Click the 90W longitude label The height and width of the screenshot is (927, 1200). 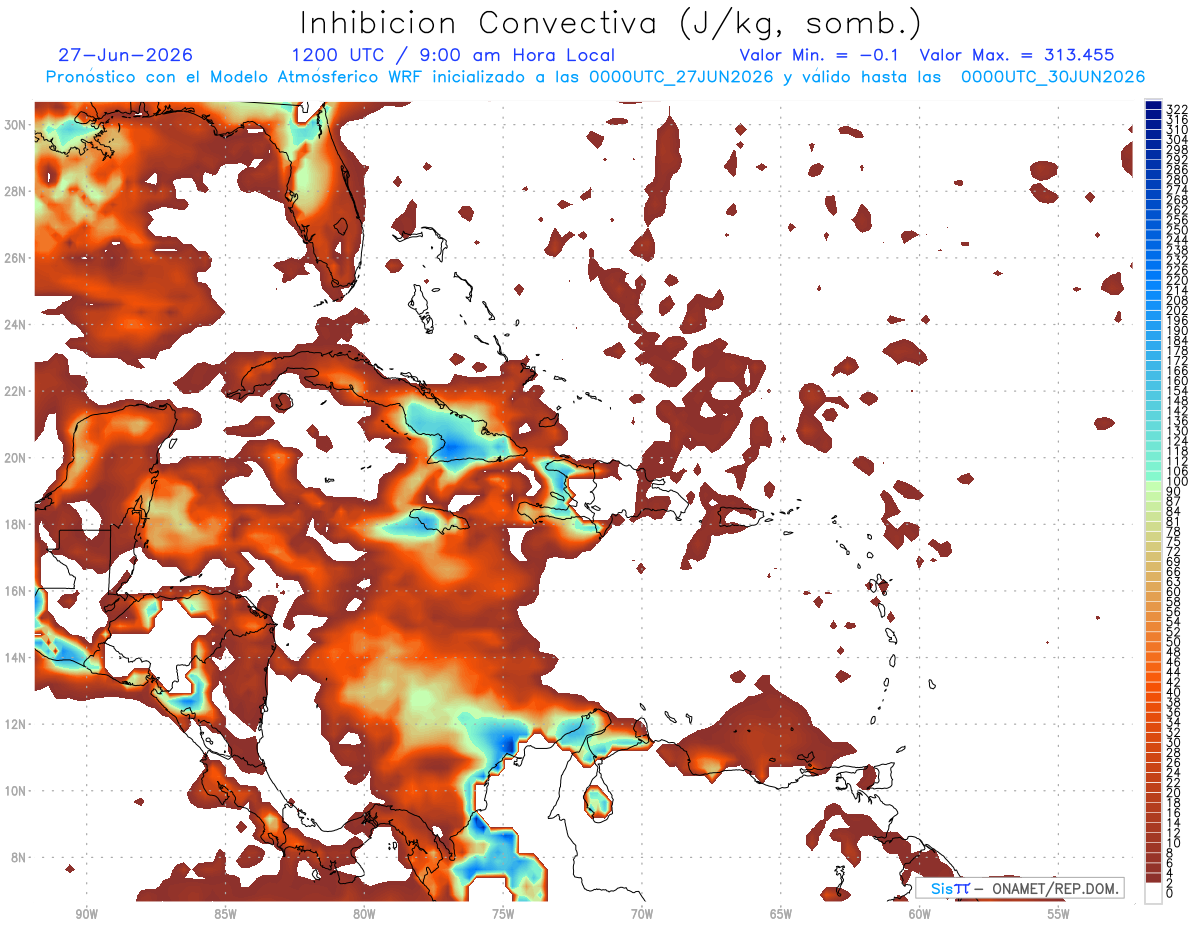point(86,914)
